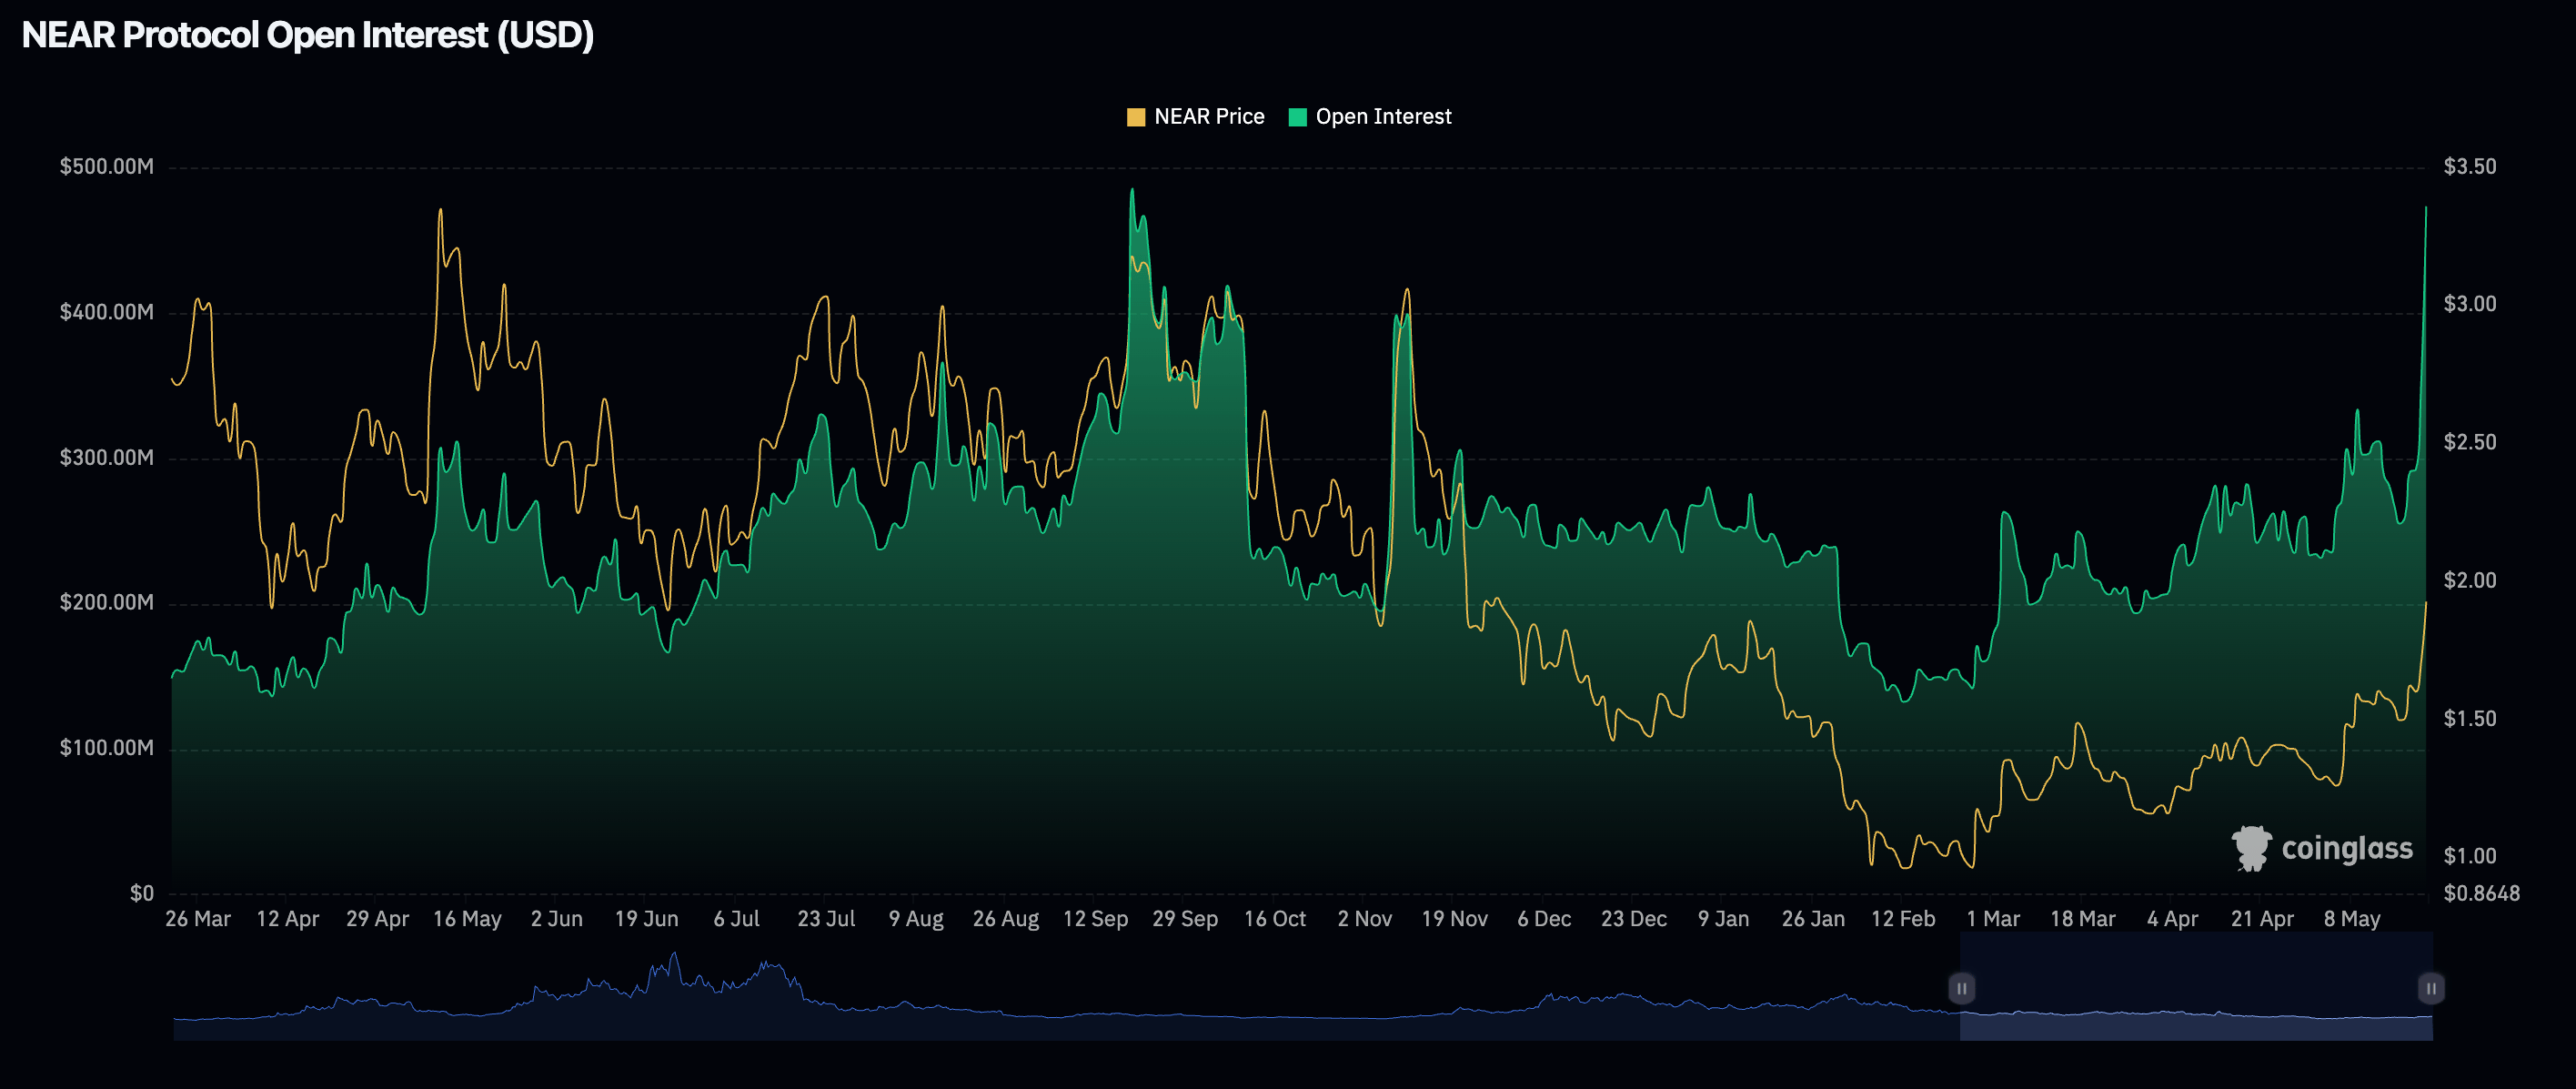The width and height of the screenshot is (2576, 1089).
Task: Click the 8 May date label
Action: pos(2352,919)
